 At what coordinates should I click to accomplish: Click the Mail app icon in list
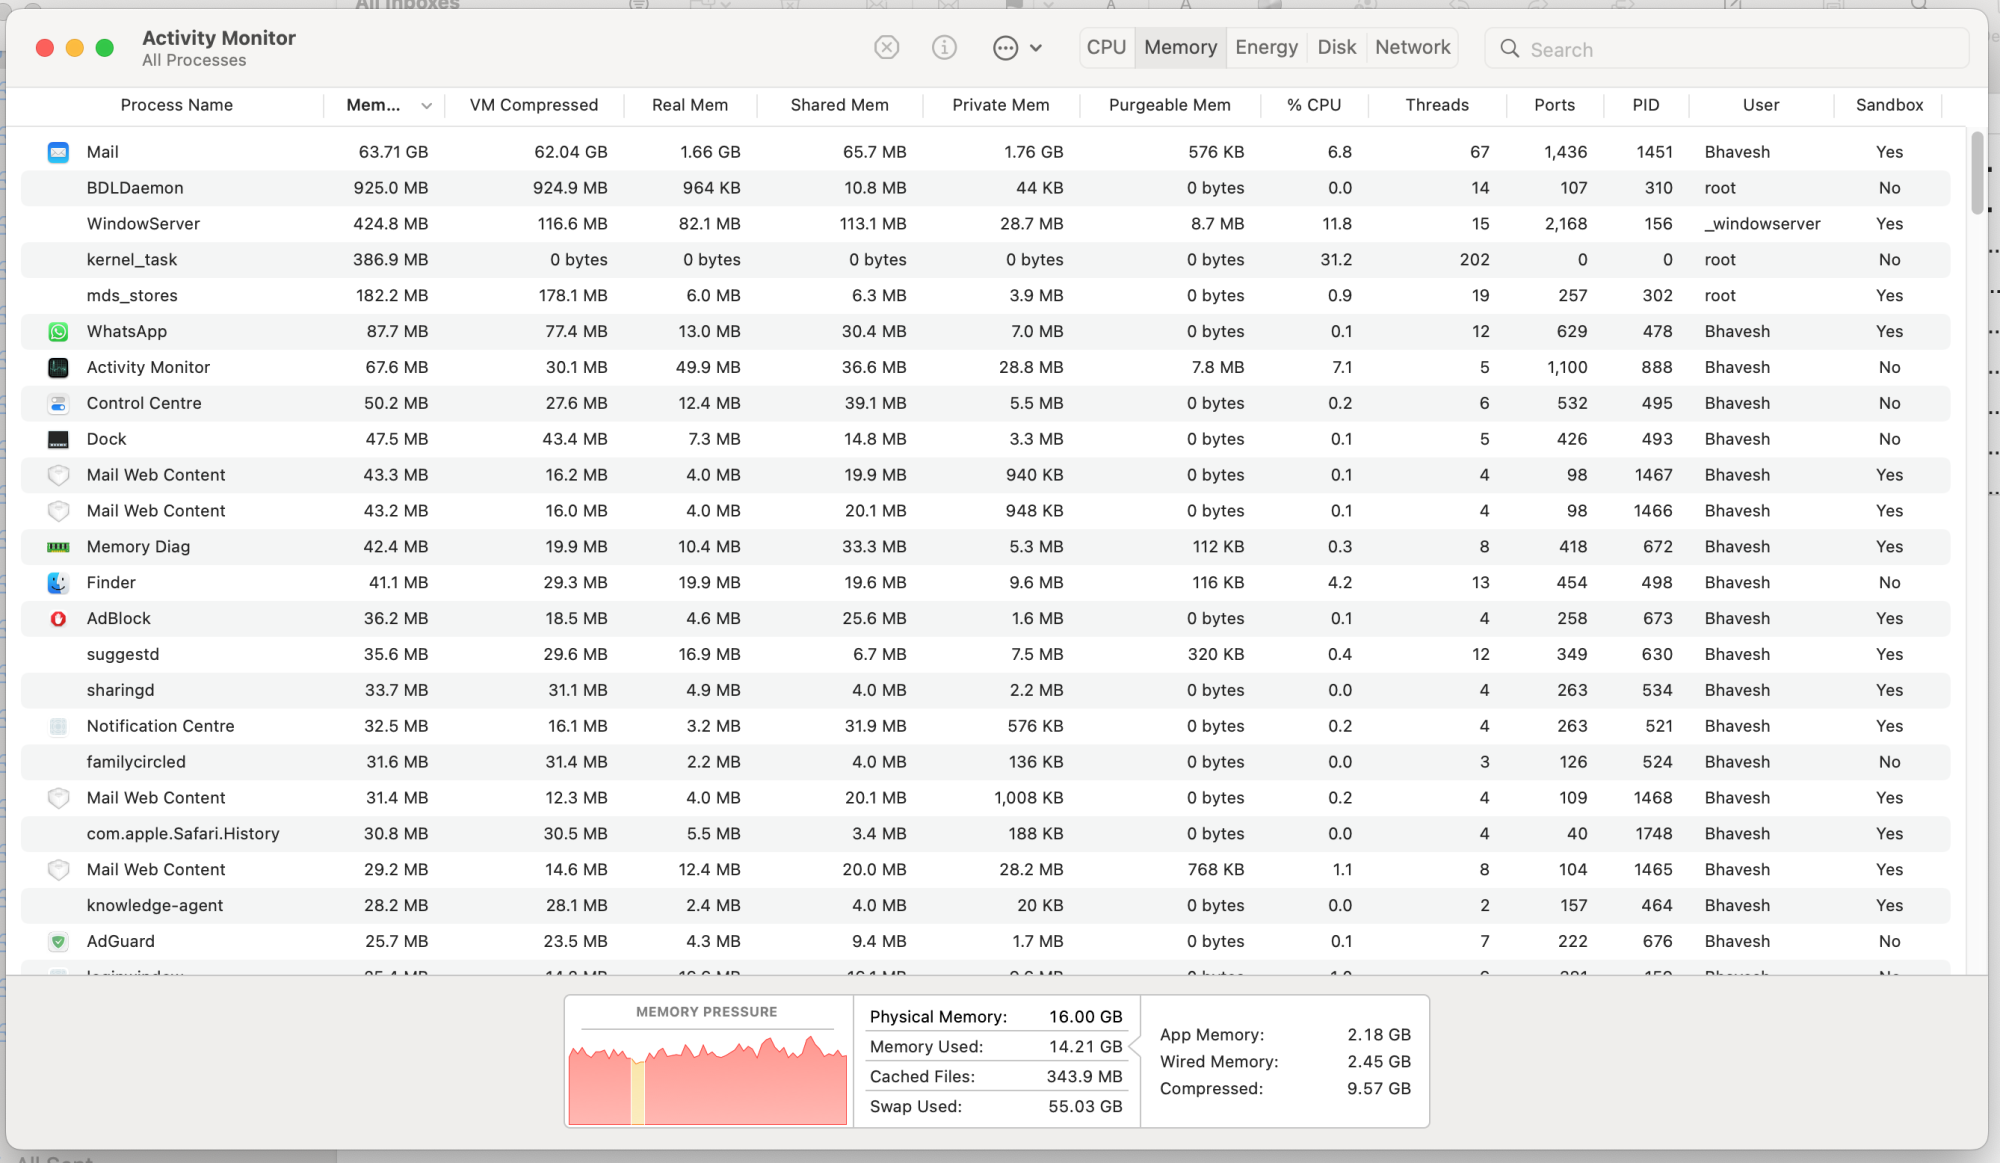tap(58, 152)
